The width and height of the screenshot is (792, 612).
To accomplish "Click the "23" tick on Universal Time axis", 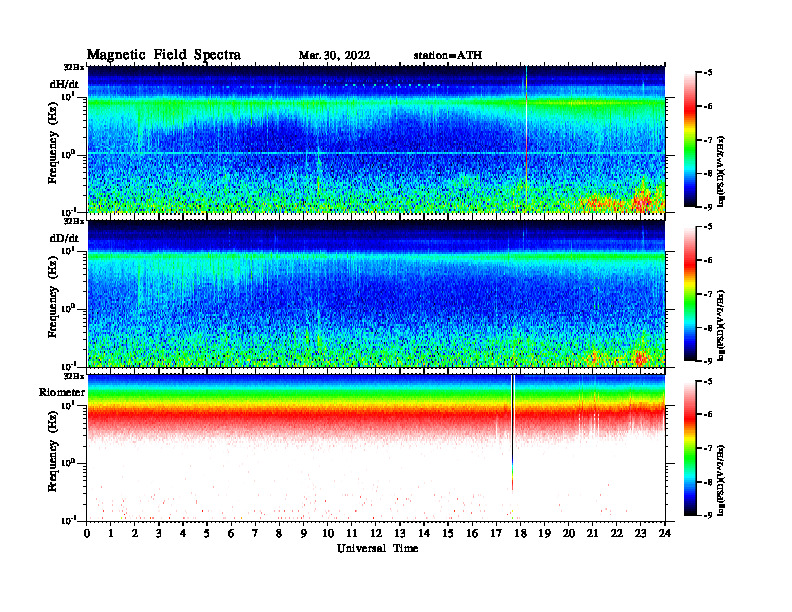I will pyautogui.click(x=641, y=534).
